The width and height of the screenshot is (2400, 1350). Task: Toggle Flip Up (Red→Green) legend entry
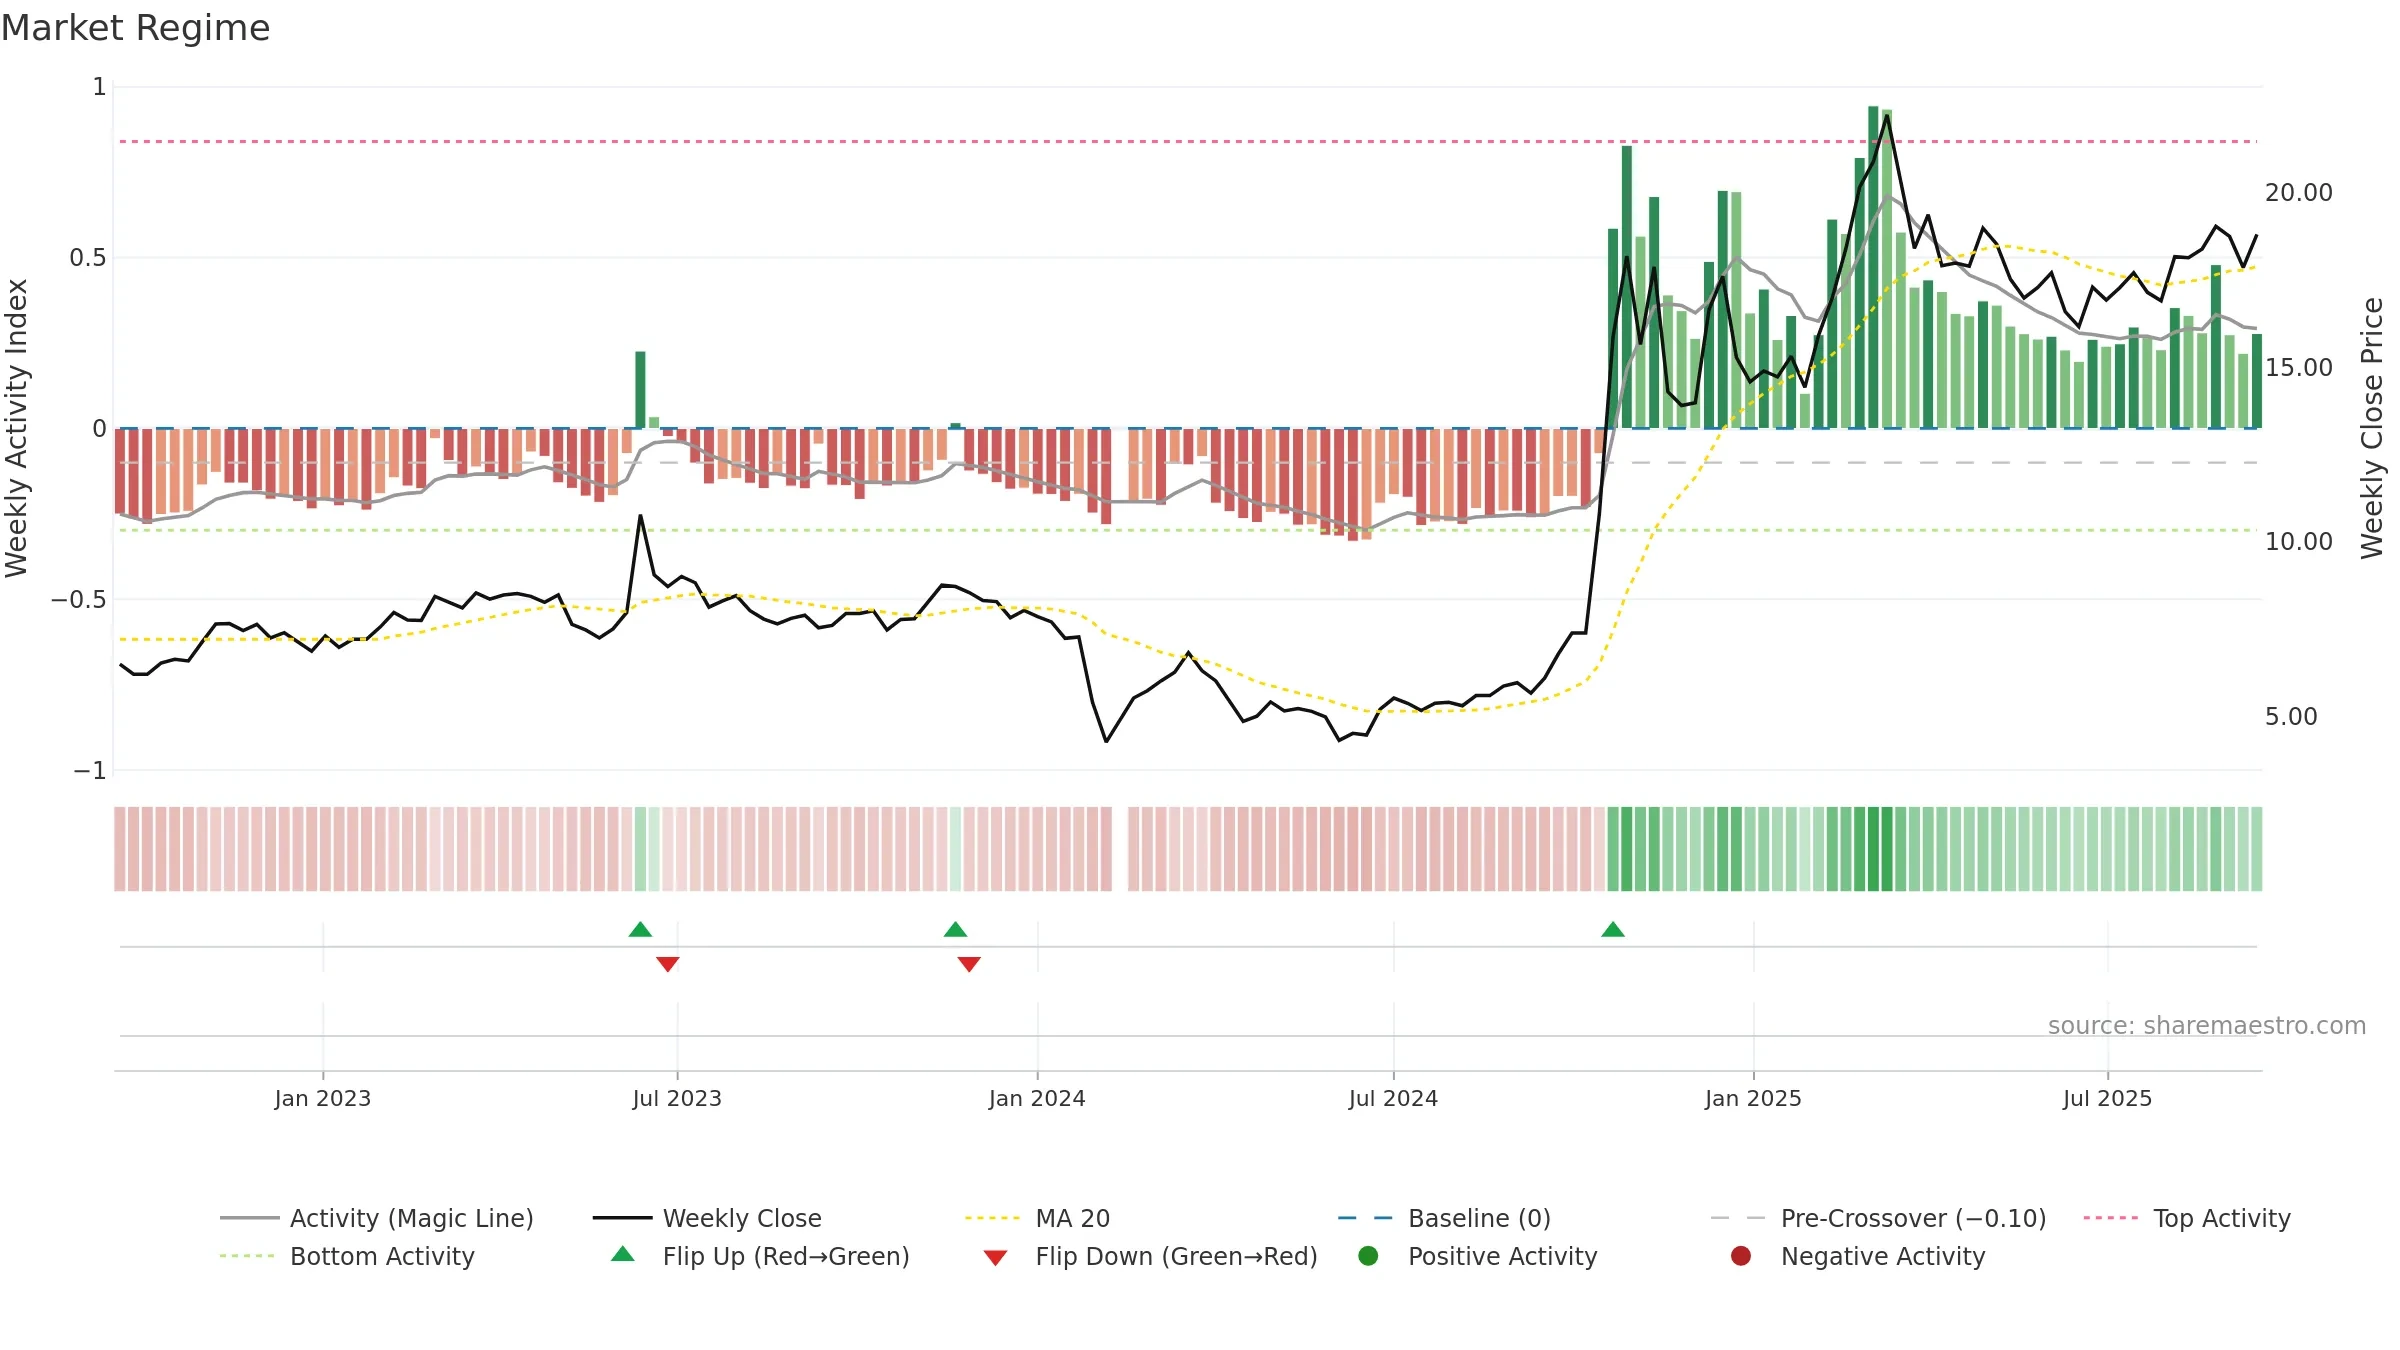coord(760,1256)
